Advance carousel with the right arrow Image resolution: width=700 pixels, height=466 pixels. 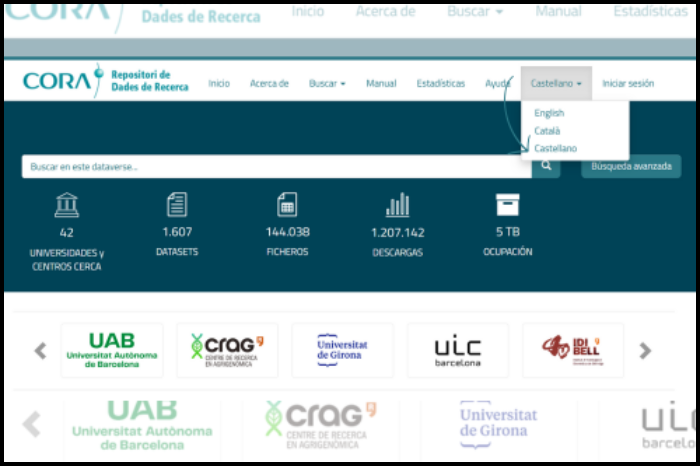[645, 351]
